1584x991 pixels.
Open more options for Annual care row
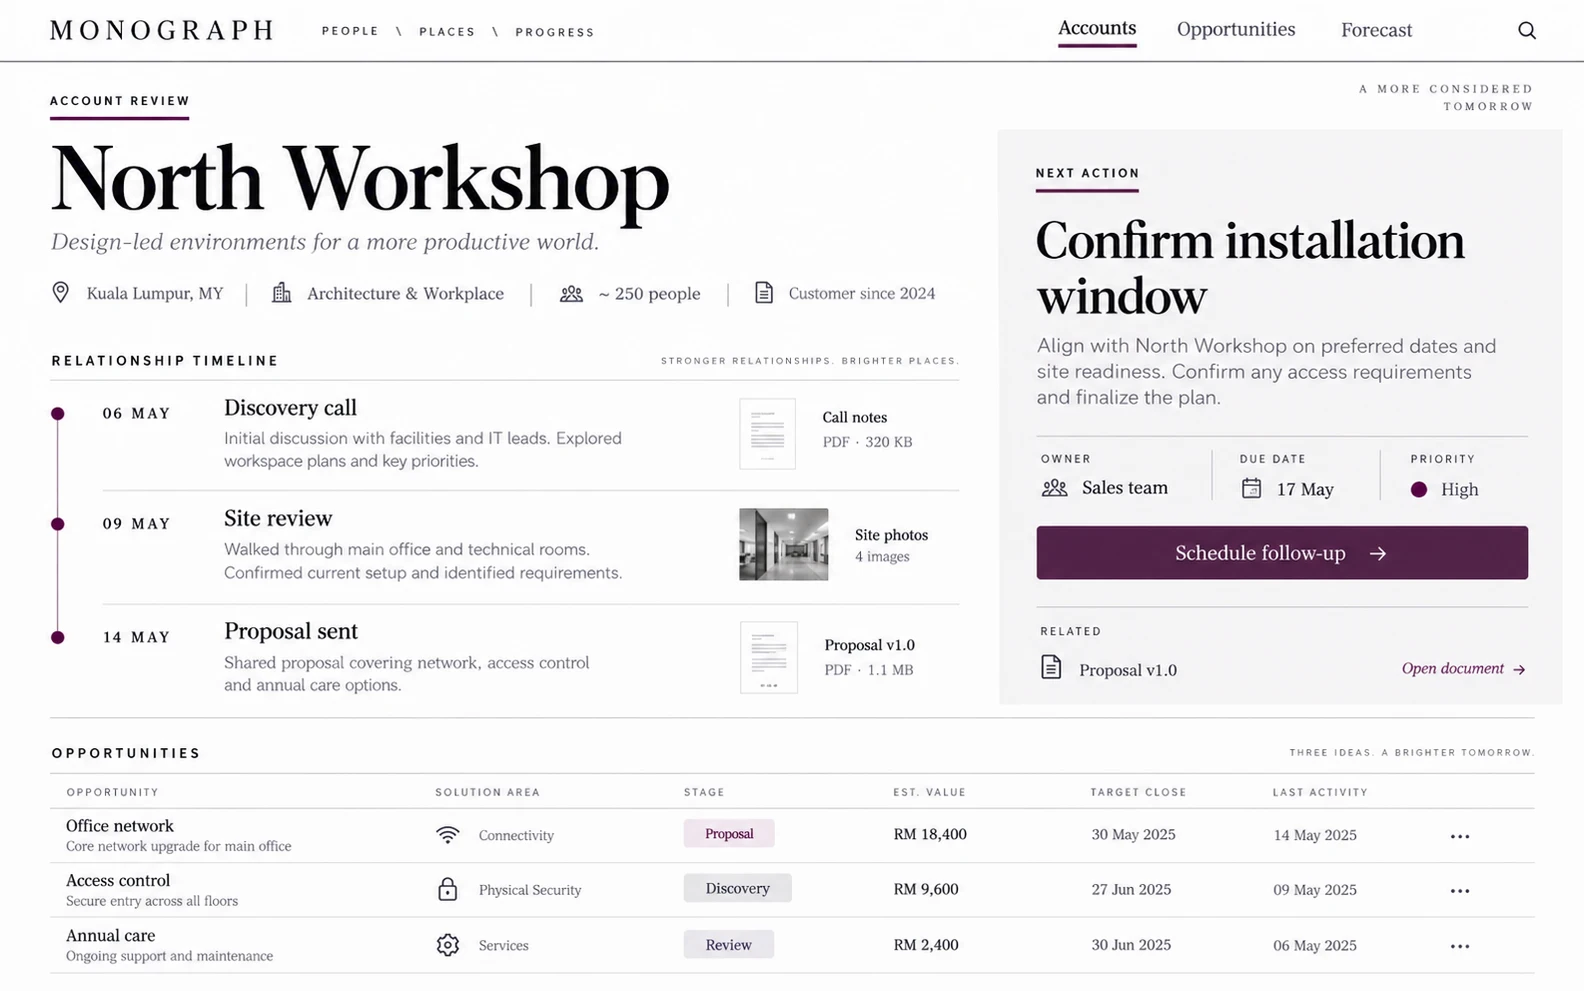tap(1460, 946)
